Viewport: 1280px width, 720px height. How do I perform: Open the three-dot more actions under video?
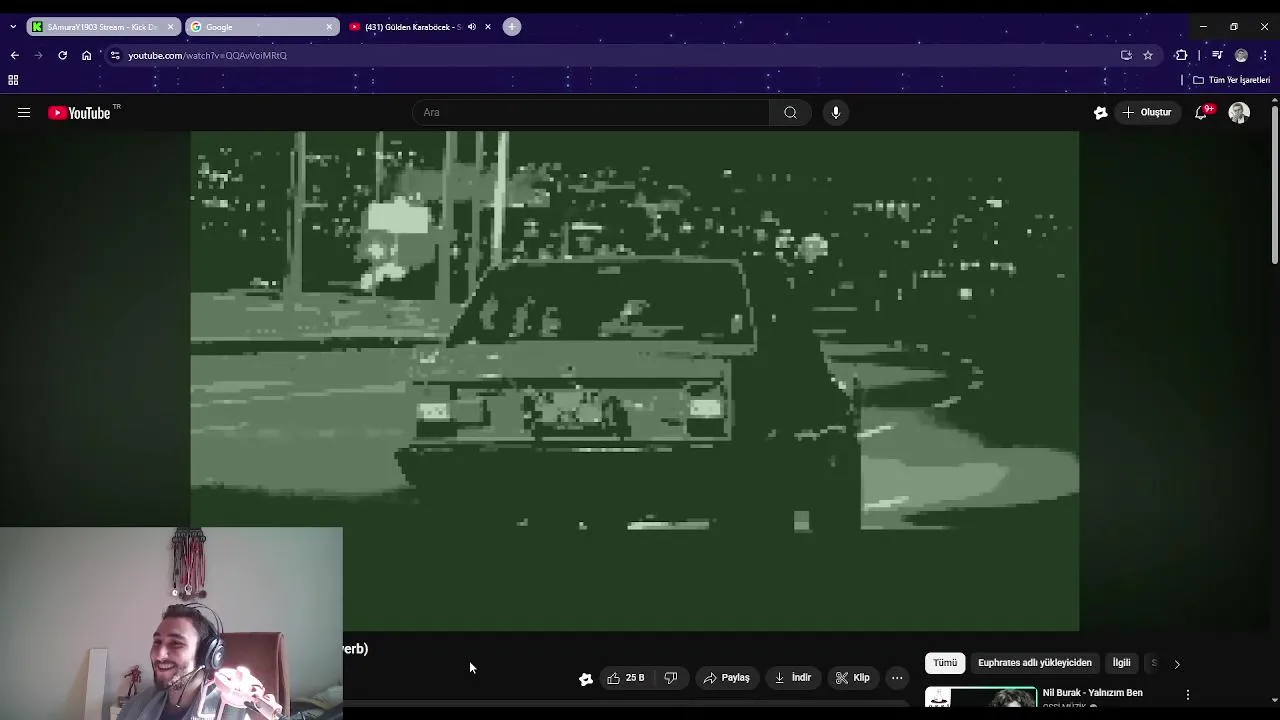tap(897, 678)
